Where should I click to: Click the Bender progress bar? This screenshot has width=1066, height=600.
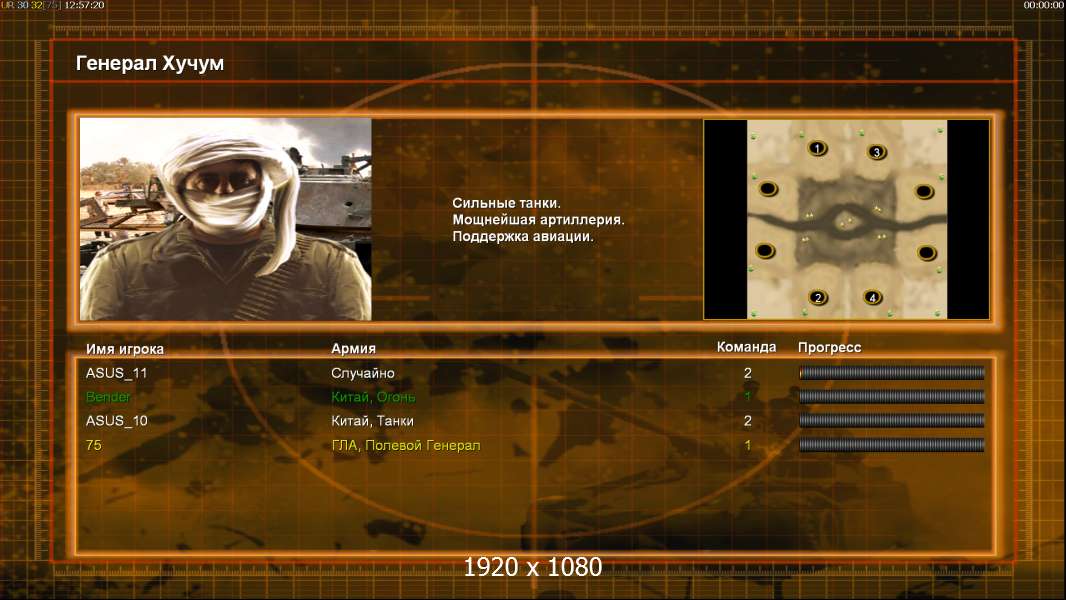(x=891, y=396)
